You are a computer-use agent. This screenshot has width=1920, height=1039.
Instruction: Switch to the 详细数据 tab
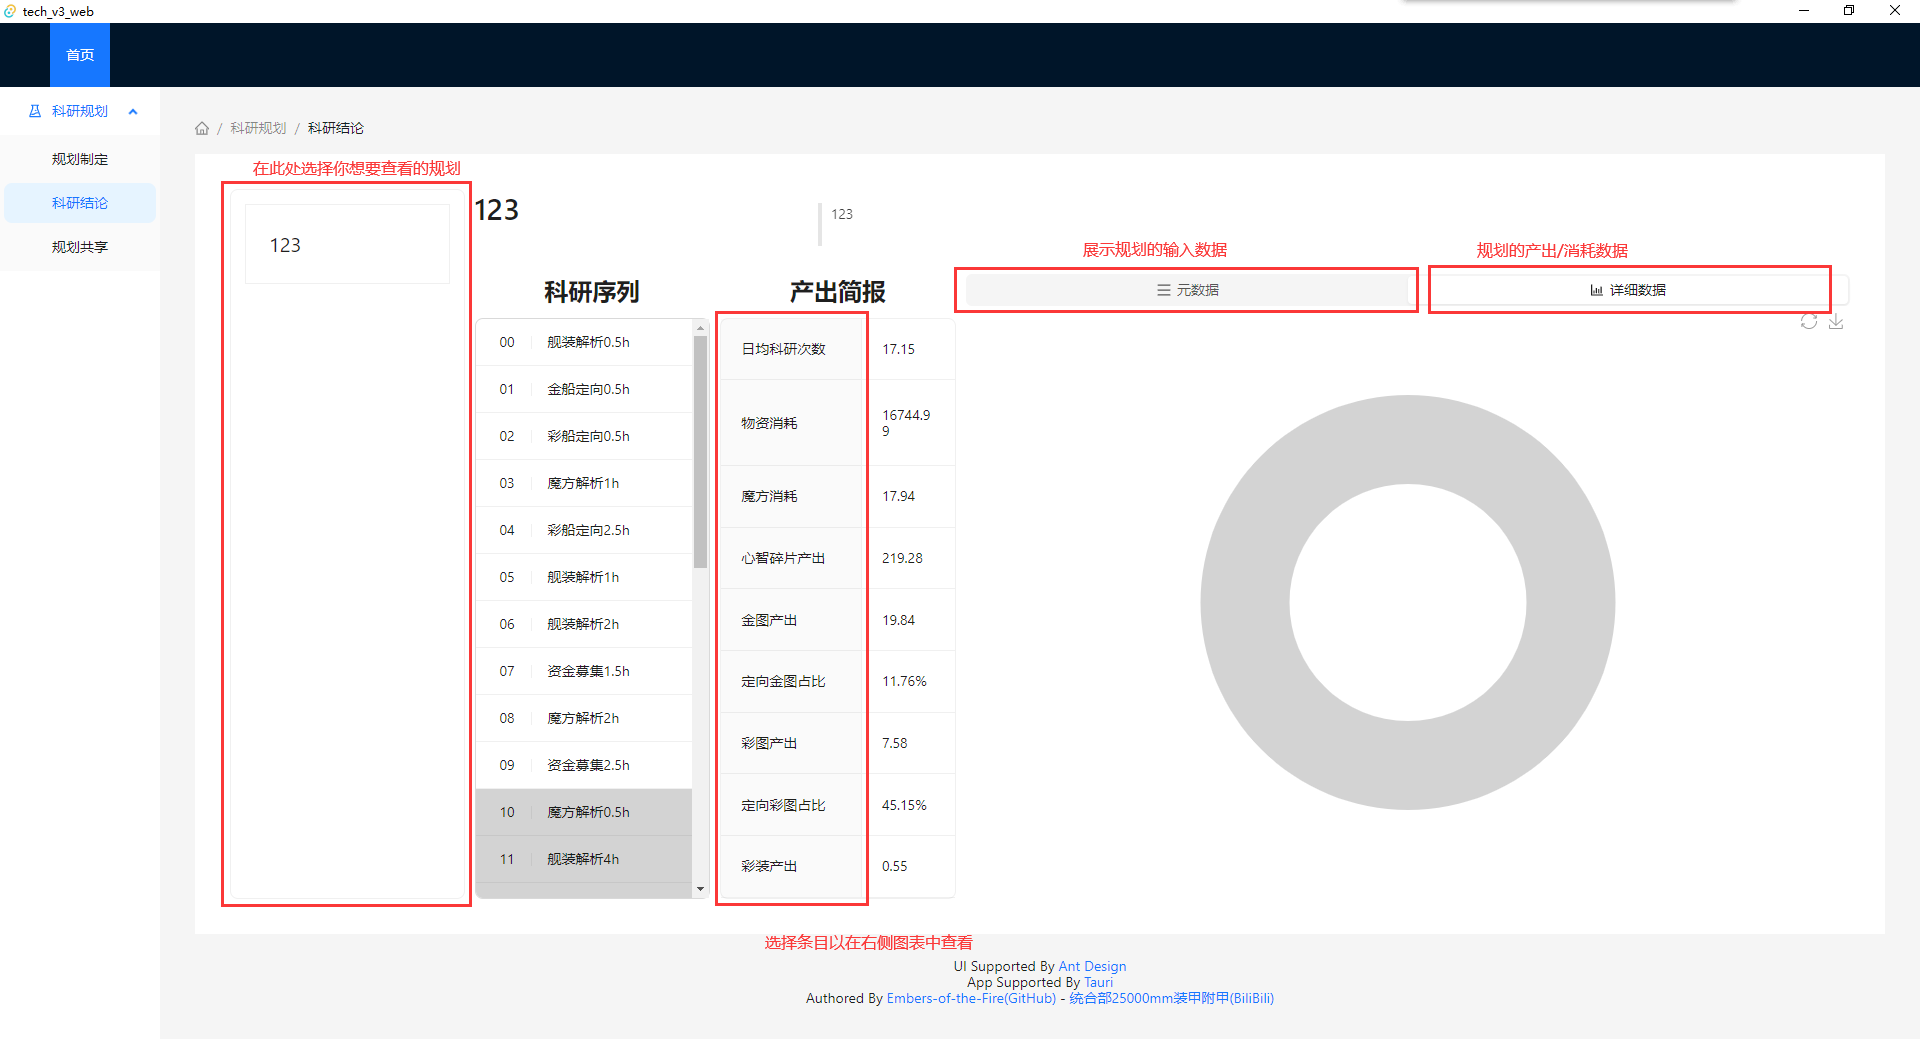pos(1628,290)
